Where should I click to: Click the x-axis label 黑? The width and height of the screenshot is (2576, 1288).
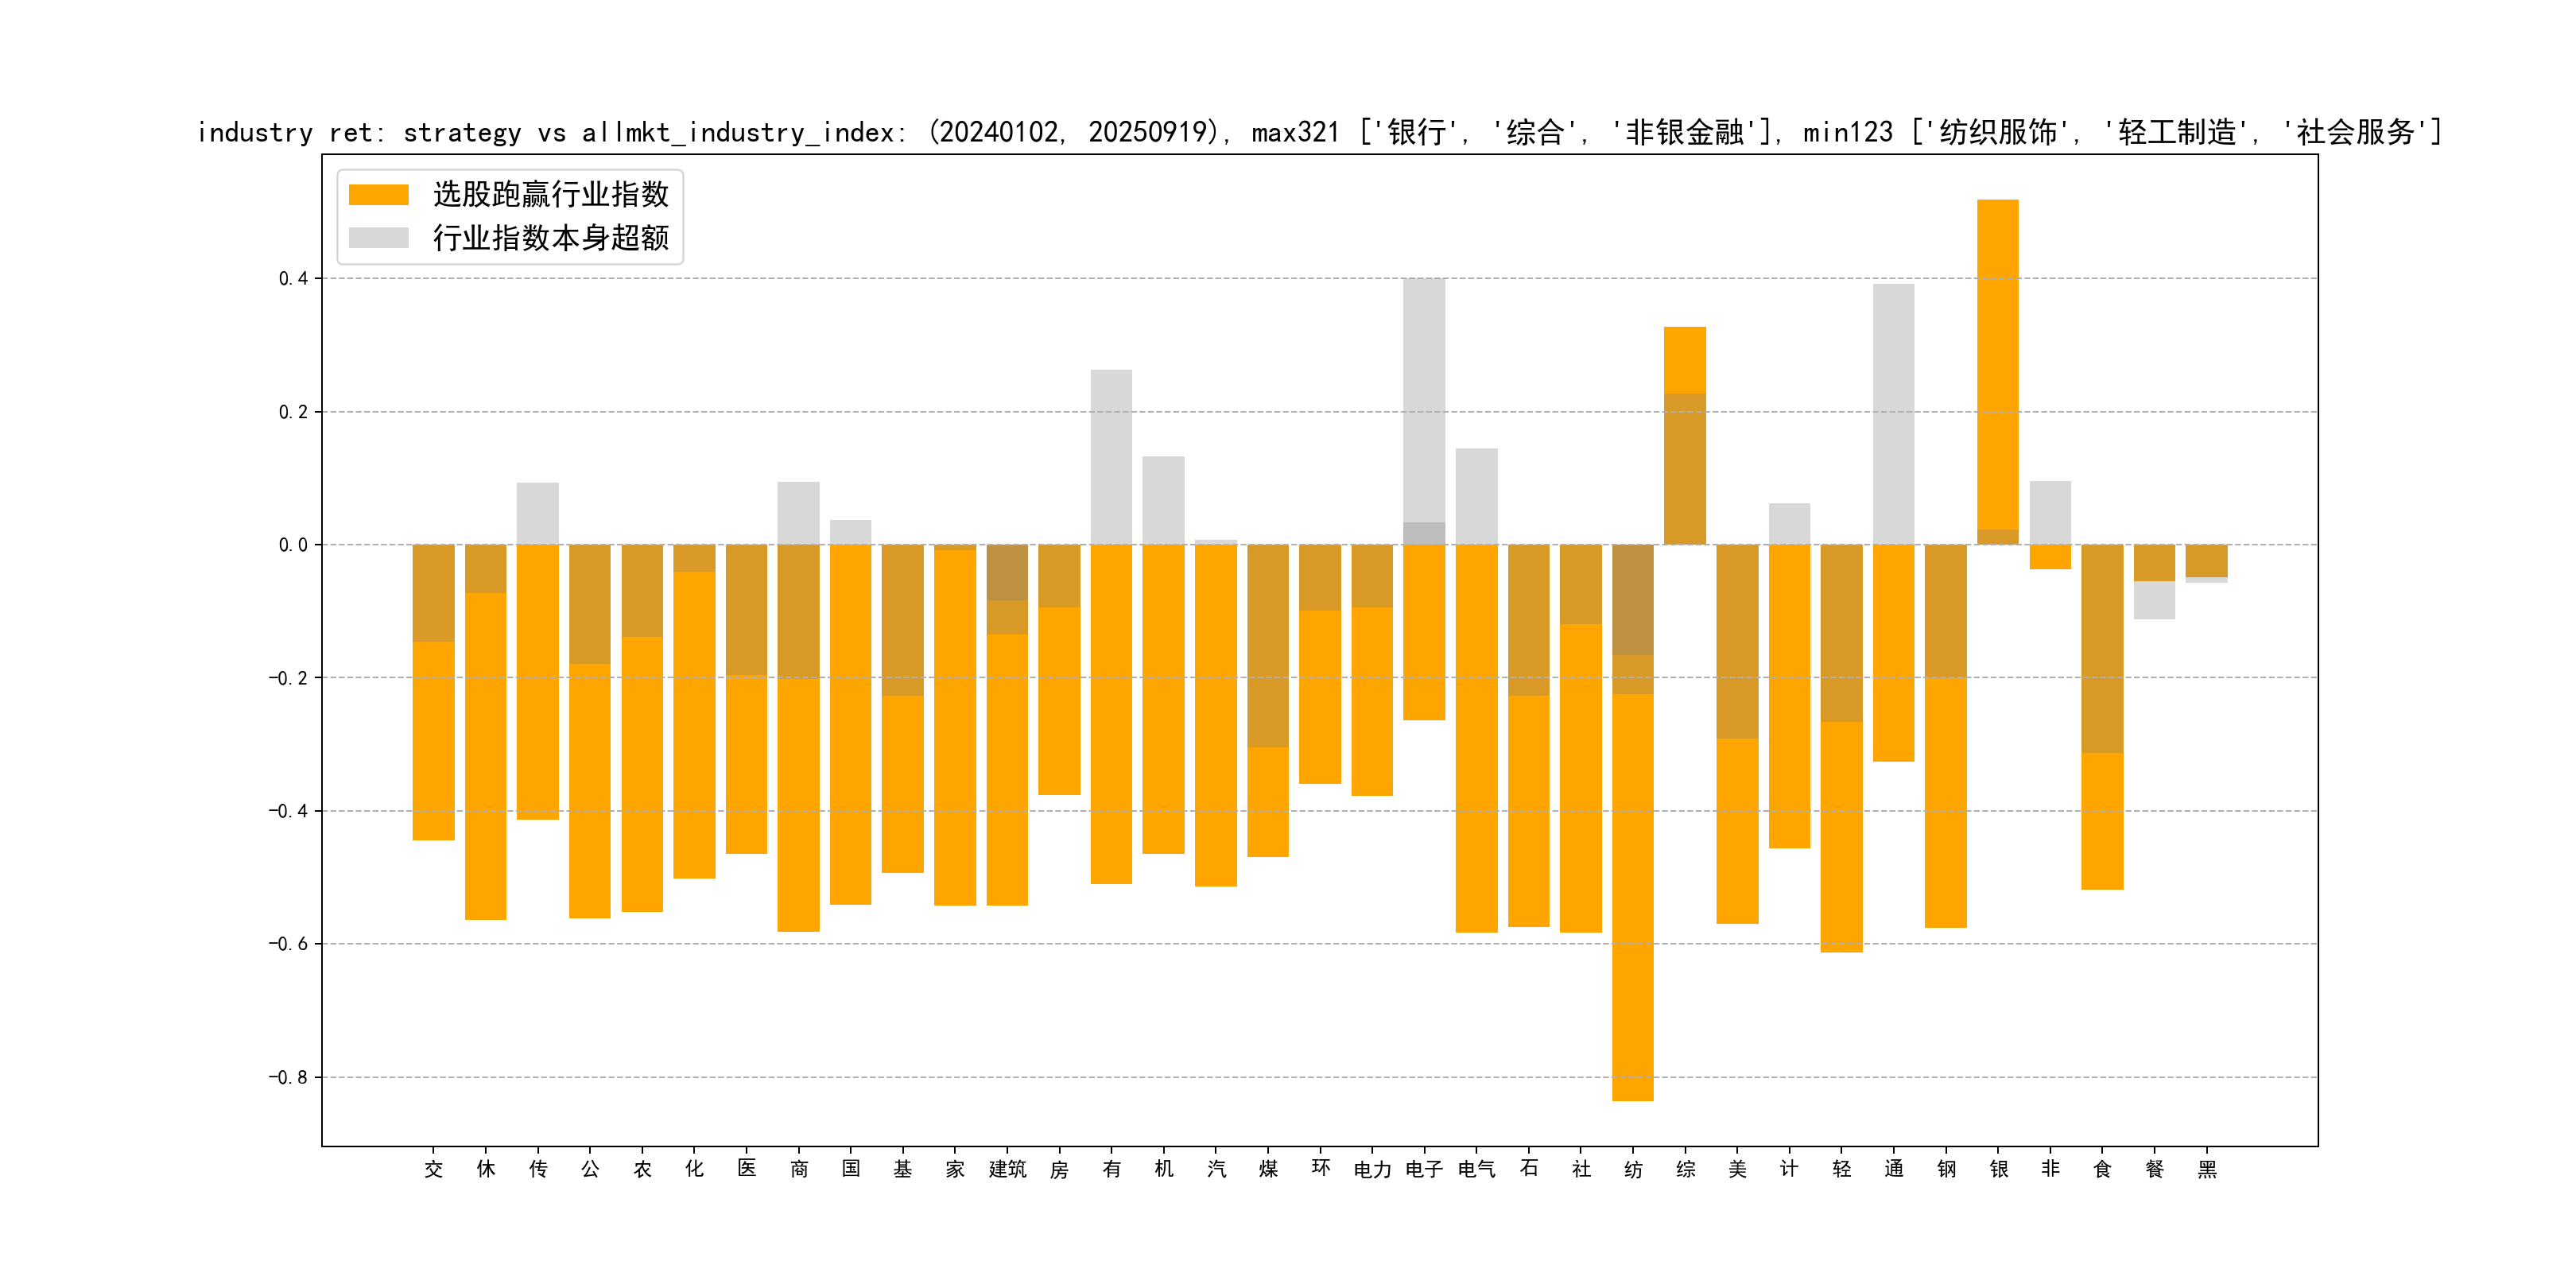(x=2206, y=1169)
